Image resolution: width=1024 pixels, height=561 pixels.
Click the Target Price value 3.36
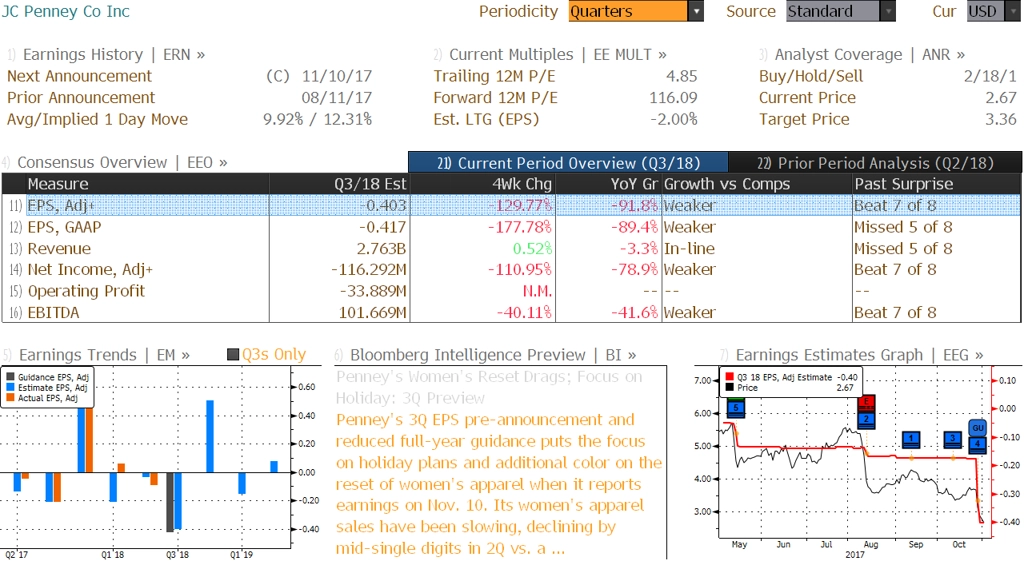[x=1000, y=119]
